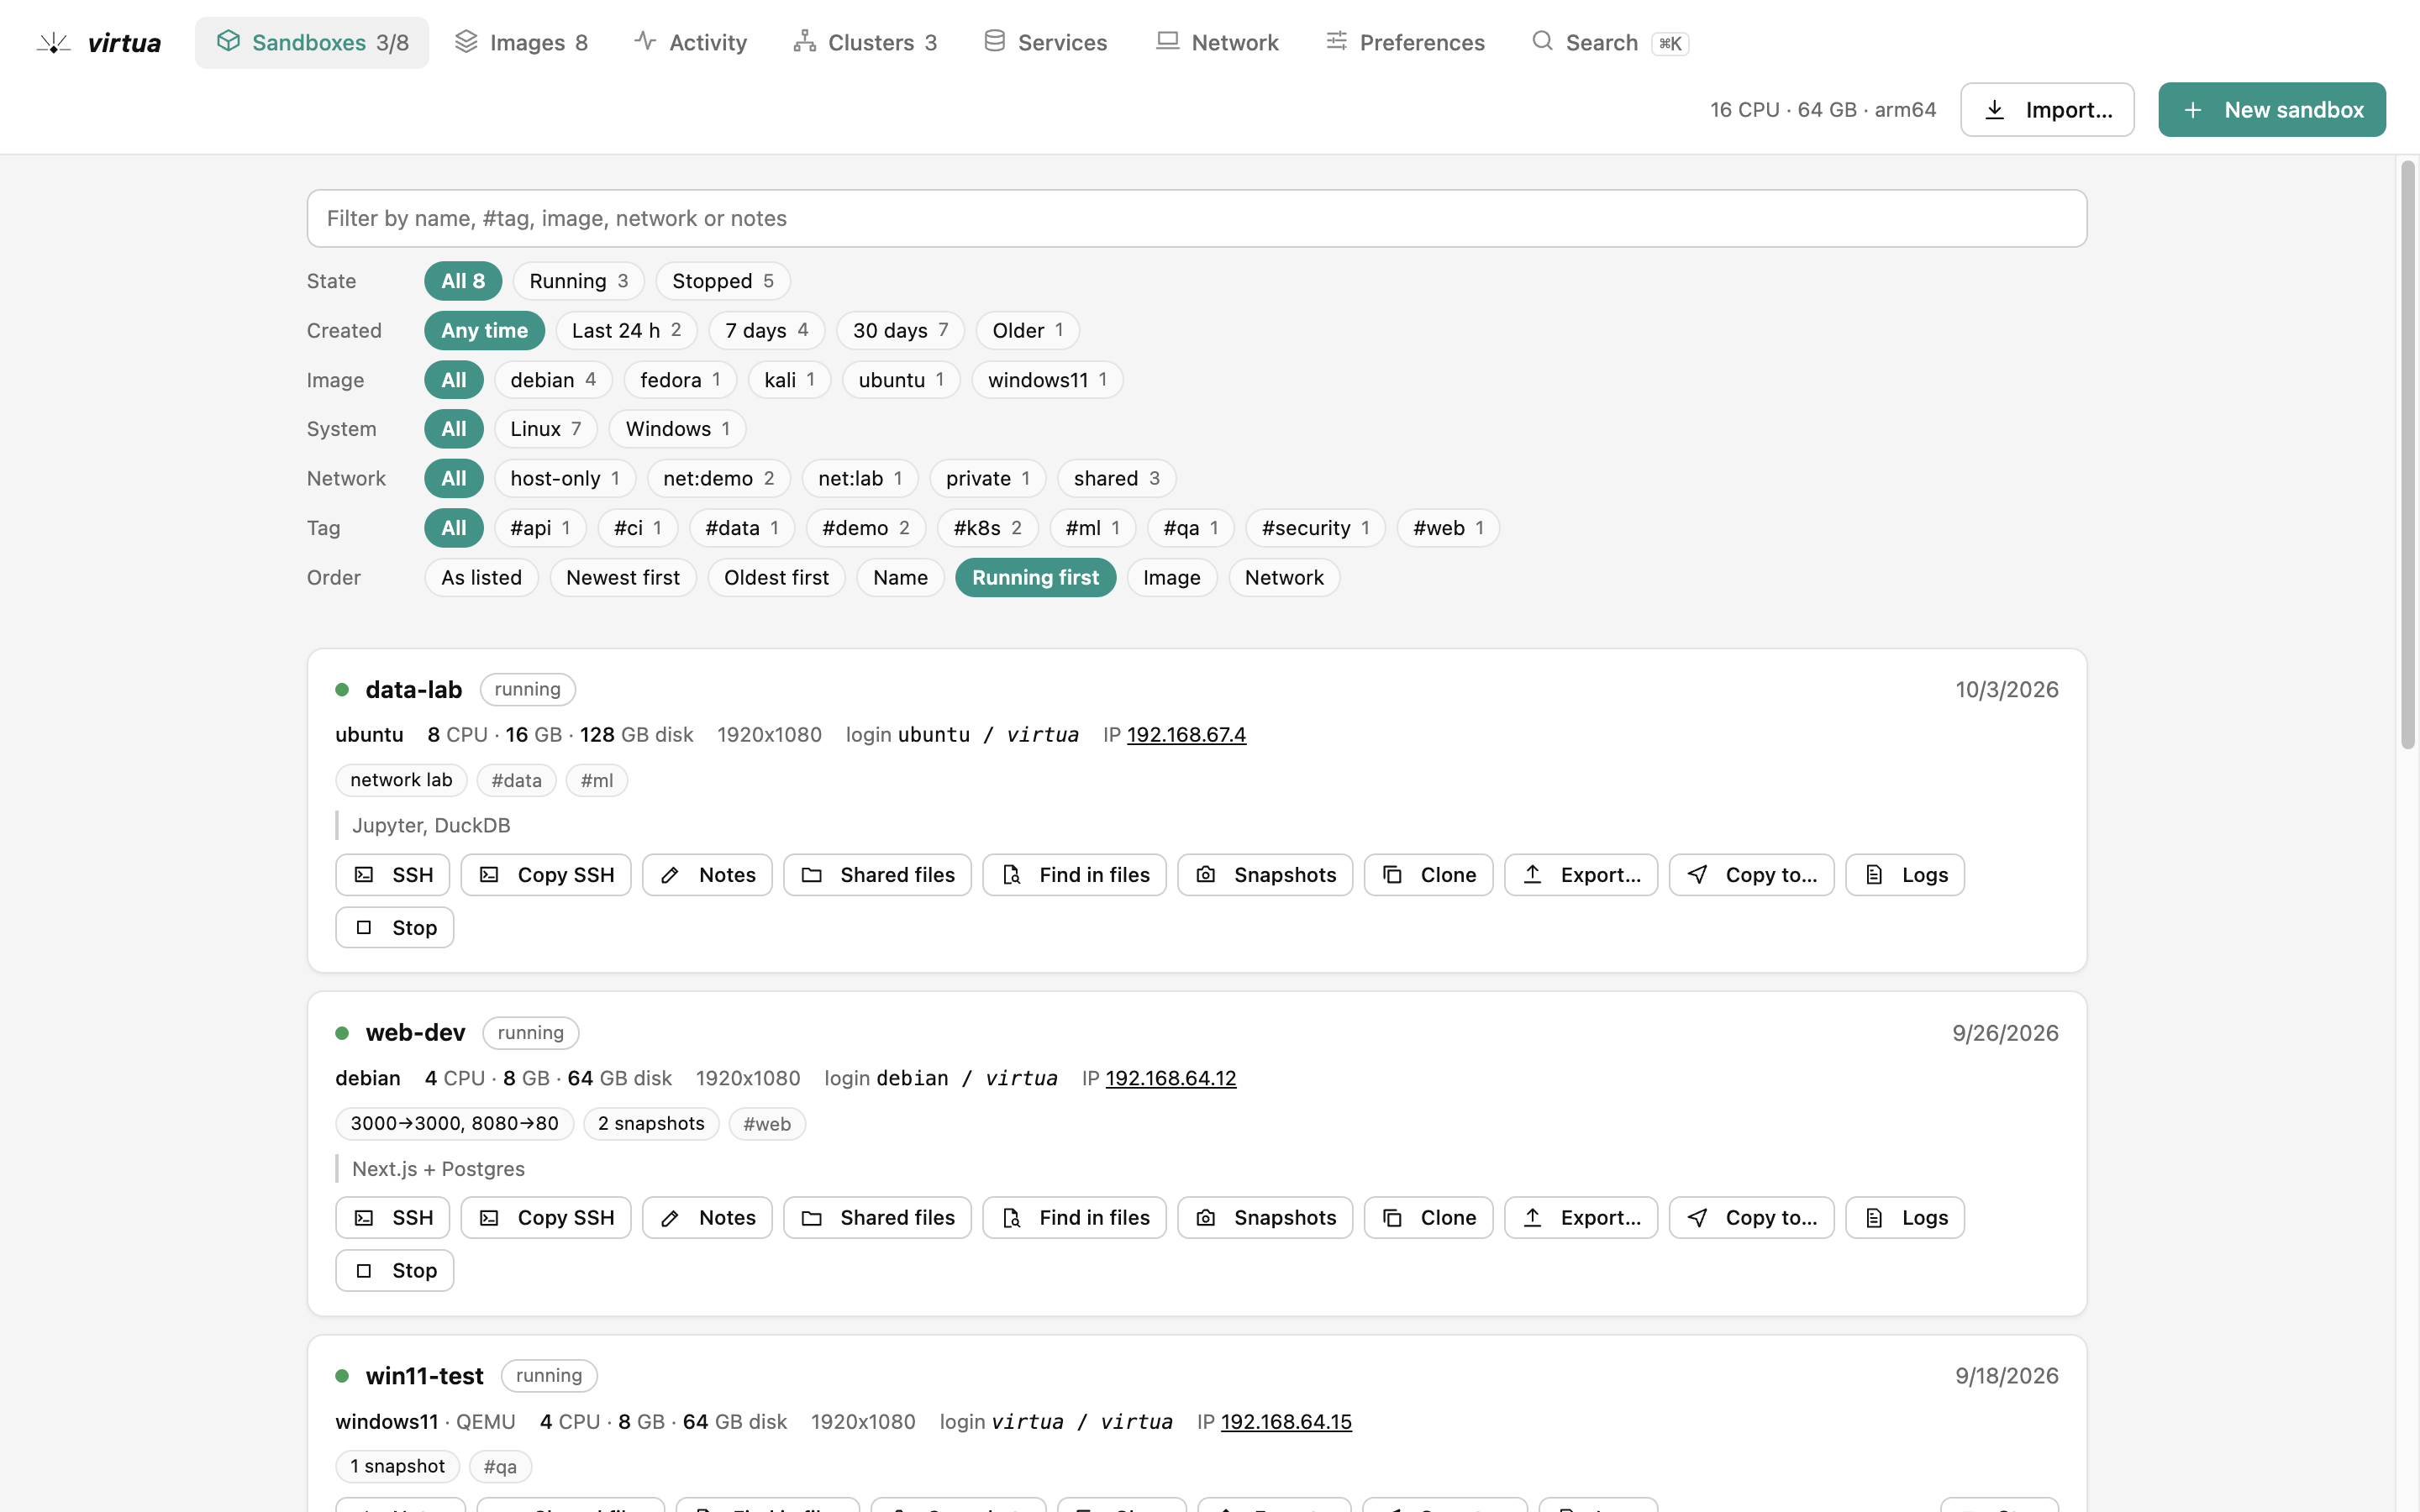Screen dimensions: 2420x1512
Task: Open Shared files for data-lab
Action: [877, 875]
